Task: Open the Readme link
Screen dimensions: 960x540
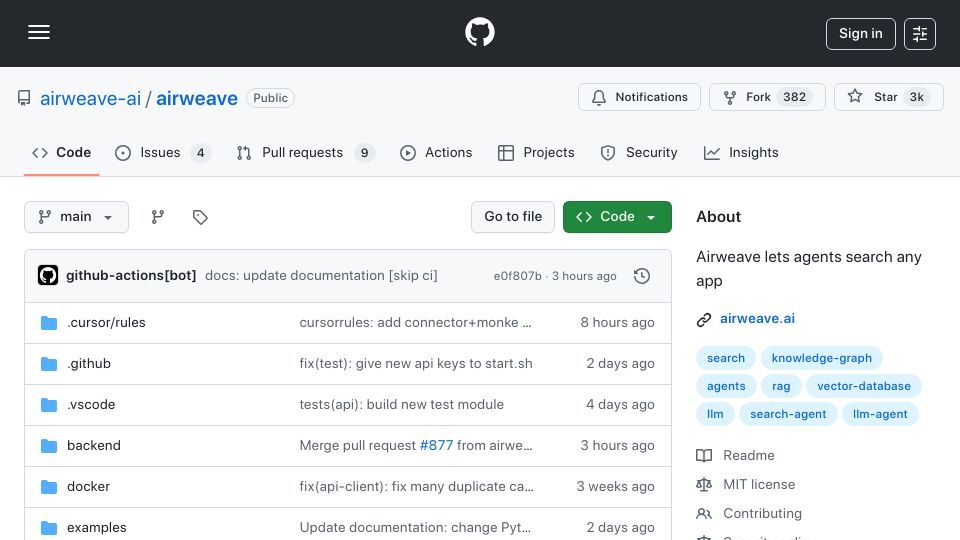Action: 736,456
